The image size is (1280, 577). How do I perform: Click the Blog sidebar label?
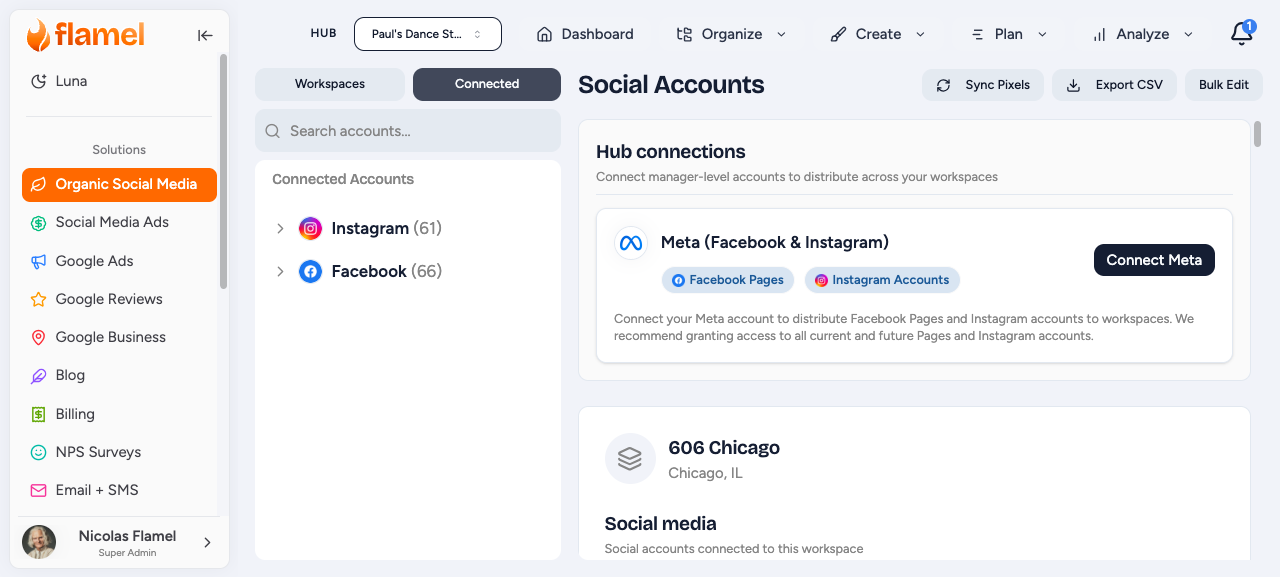pyautogui.click(x=70, y=376)
